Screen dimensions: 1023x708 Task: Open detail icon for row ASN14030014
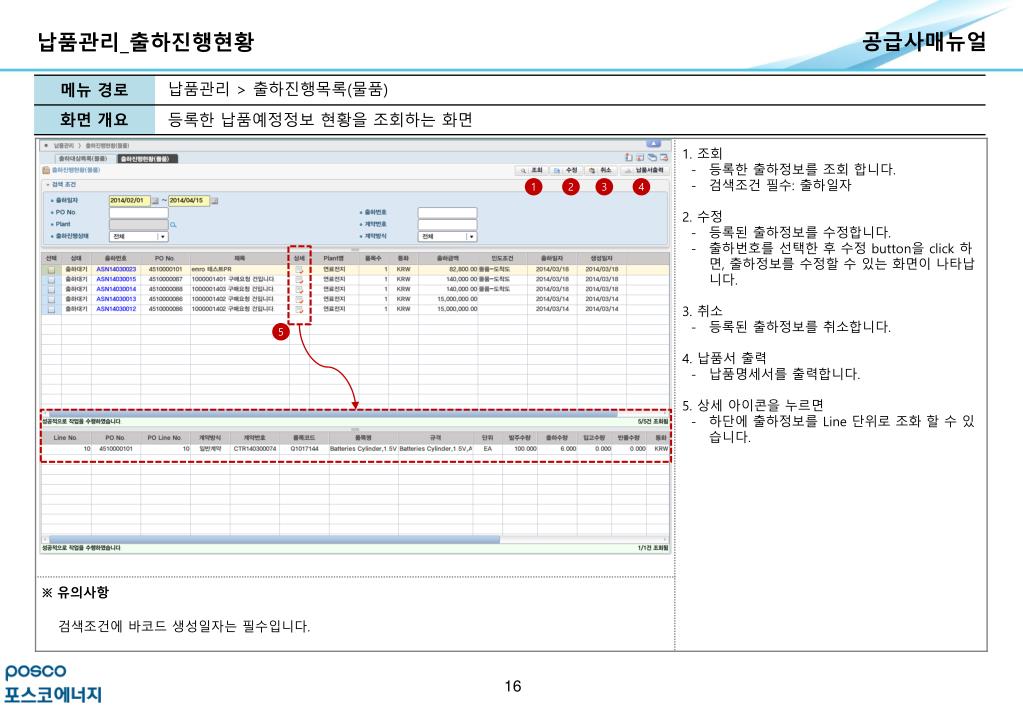coord(299,289)
